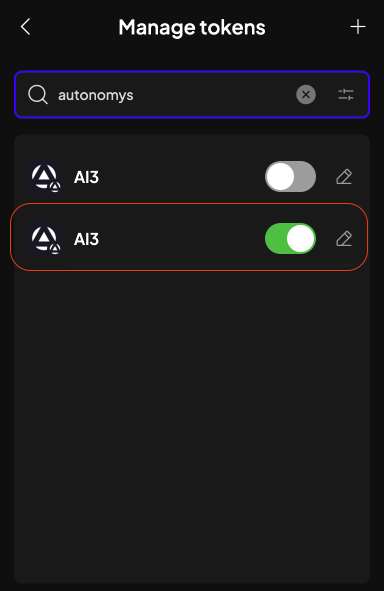
Task: Edit the enabled AI3 token via pencil
Action: (344, 239)
